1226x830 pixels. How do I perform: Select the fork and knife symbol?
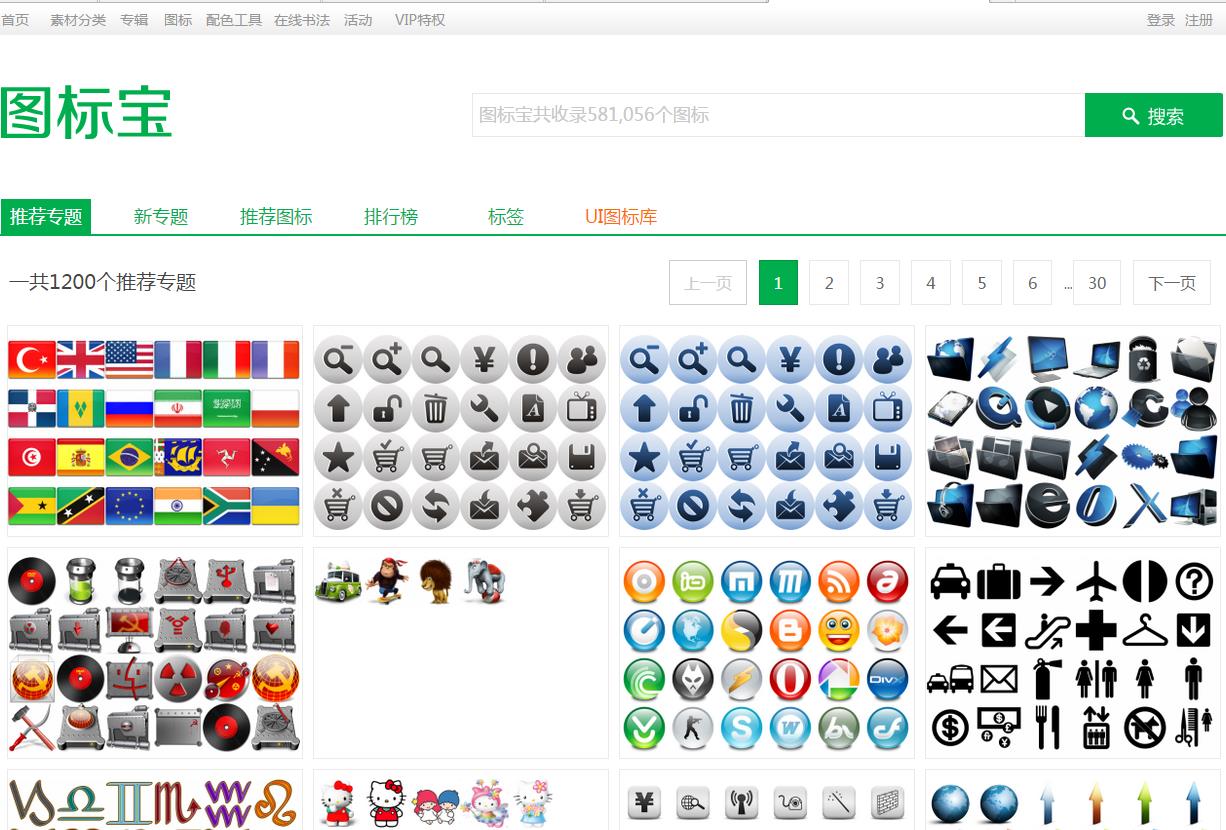click(x=1047, y=728)
